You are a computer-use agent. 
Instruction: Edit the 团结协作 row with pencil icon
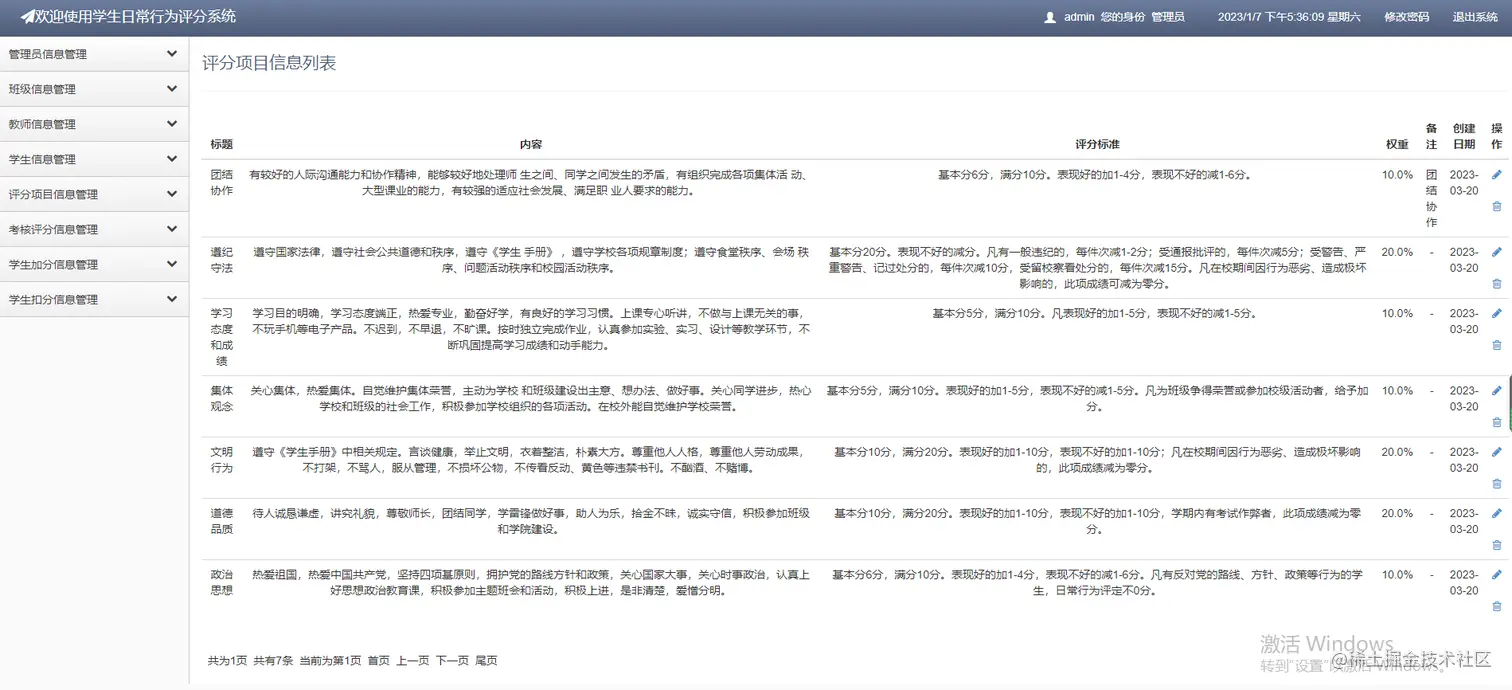(1496, 175)
